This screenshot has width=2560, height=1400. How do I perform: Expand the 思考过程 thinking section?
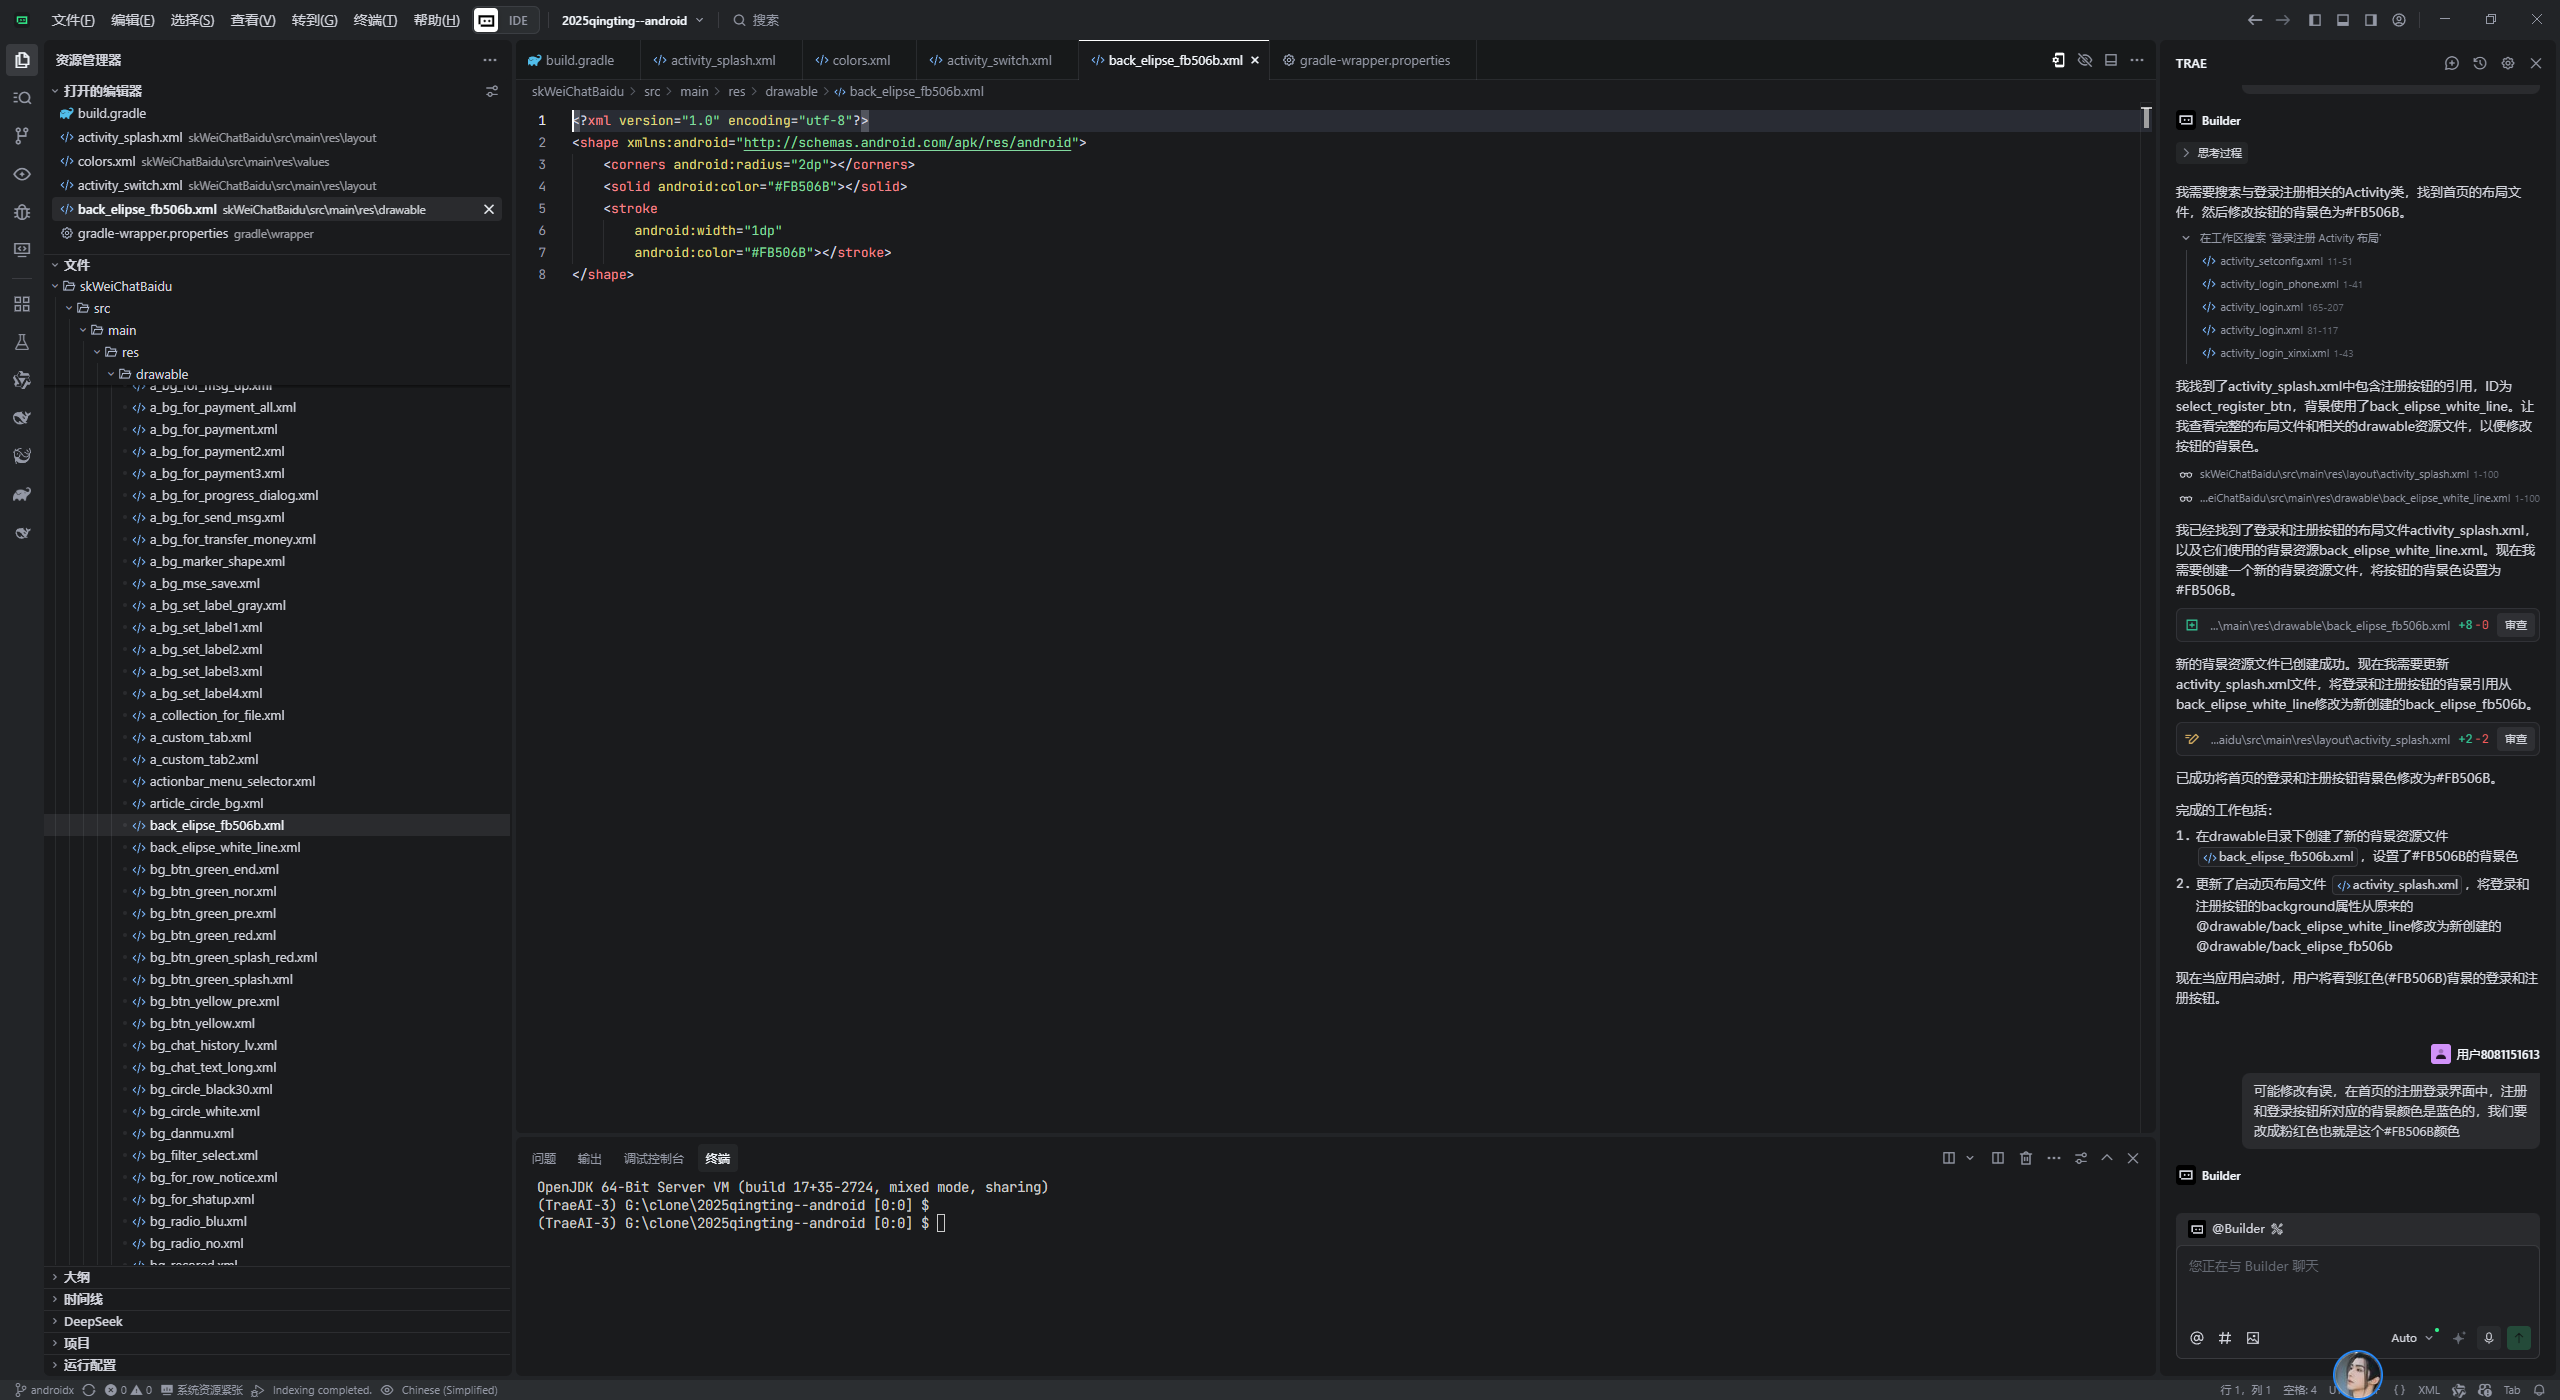pos(2211,153)
